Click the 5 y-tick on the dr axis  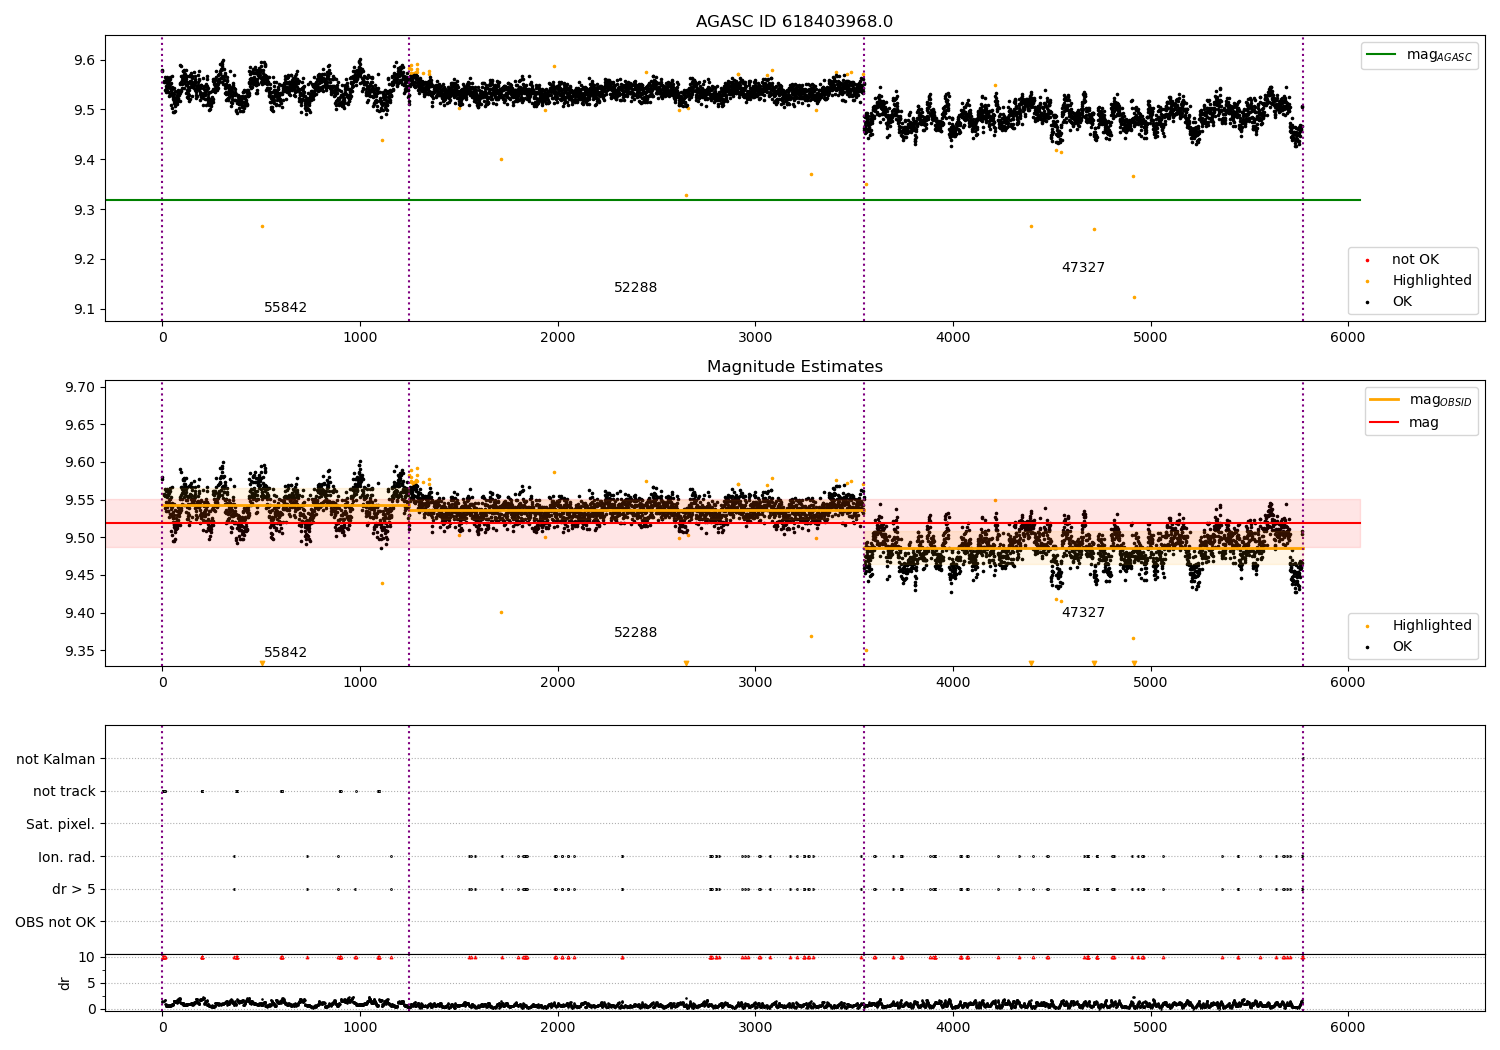92,984
